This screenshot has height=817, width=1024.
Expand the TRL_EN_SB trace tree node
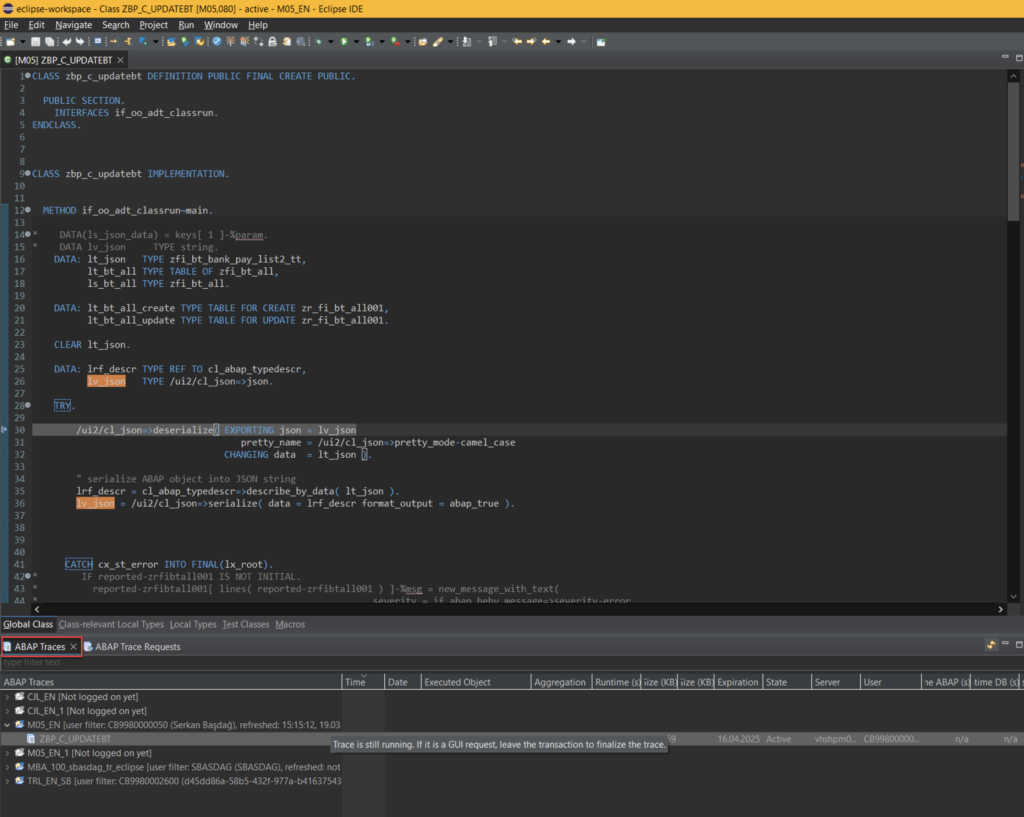click(x=8, y=780)
